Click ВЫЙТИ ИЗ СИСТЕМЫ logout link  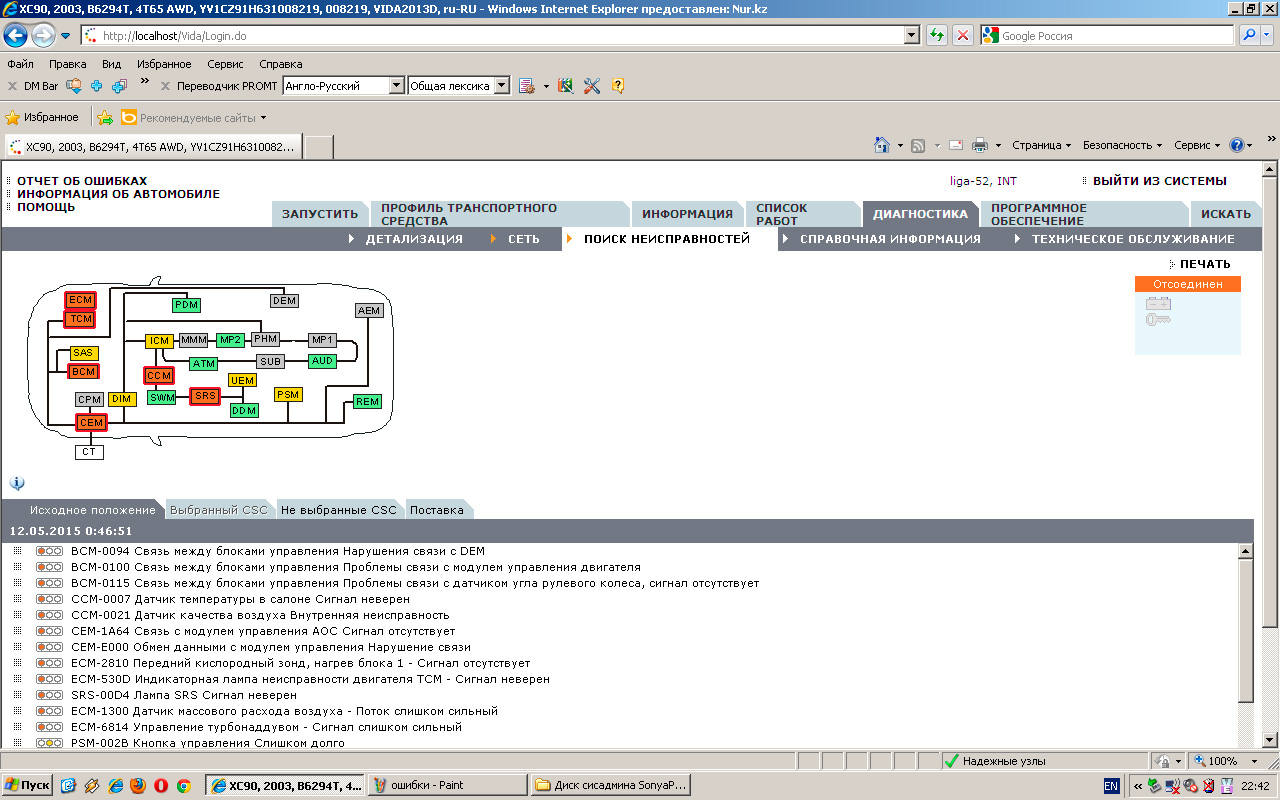pyautogui.click(x=1158, y=181)
